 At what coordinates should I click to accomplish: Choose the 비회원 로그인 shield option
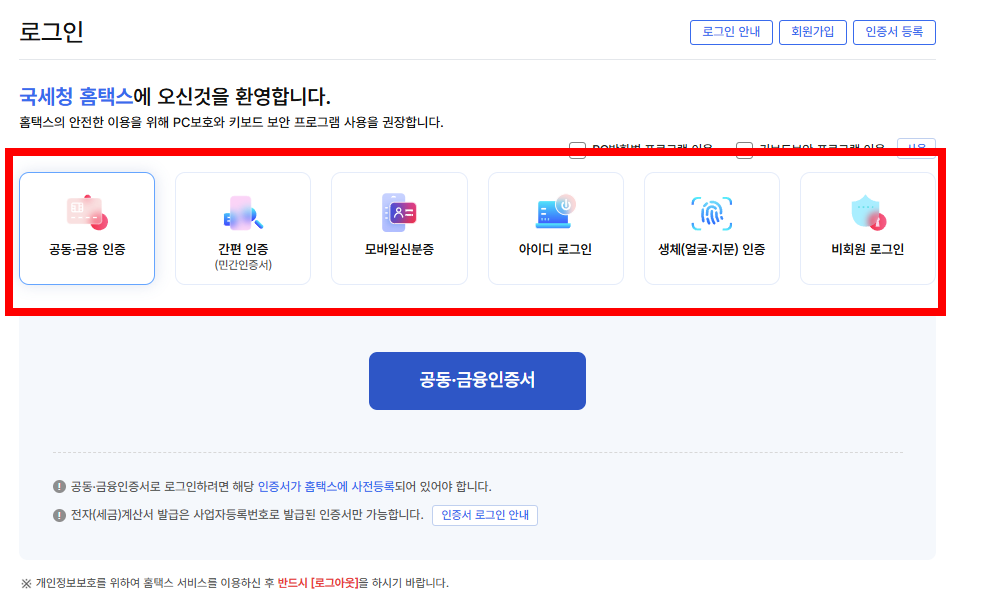pyautogui.click(x=868, y=228)
